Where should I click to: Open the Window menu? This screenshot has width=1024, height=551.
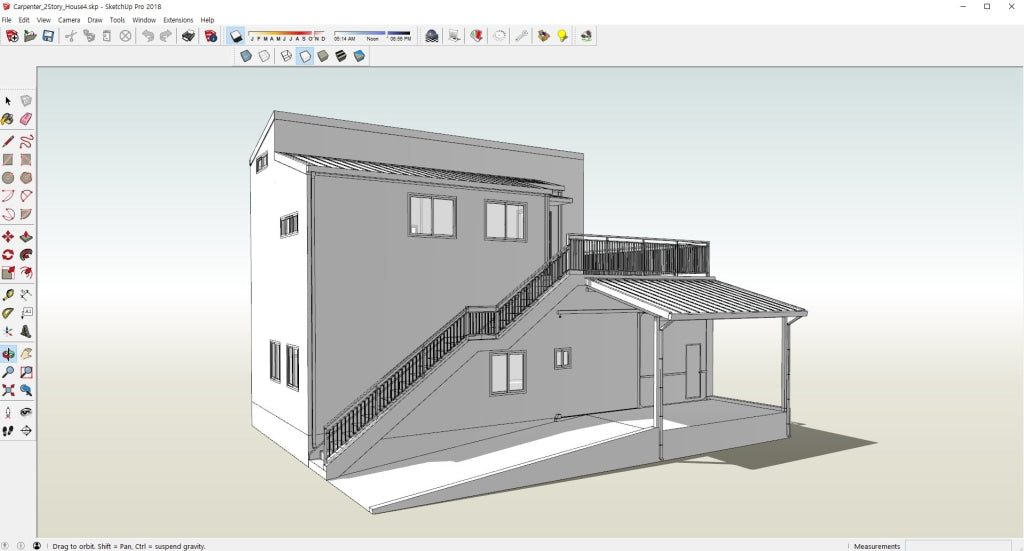click(144, 20)
